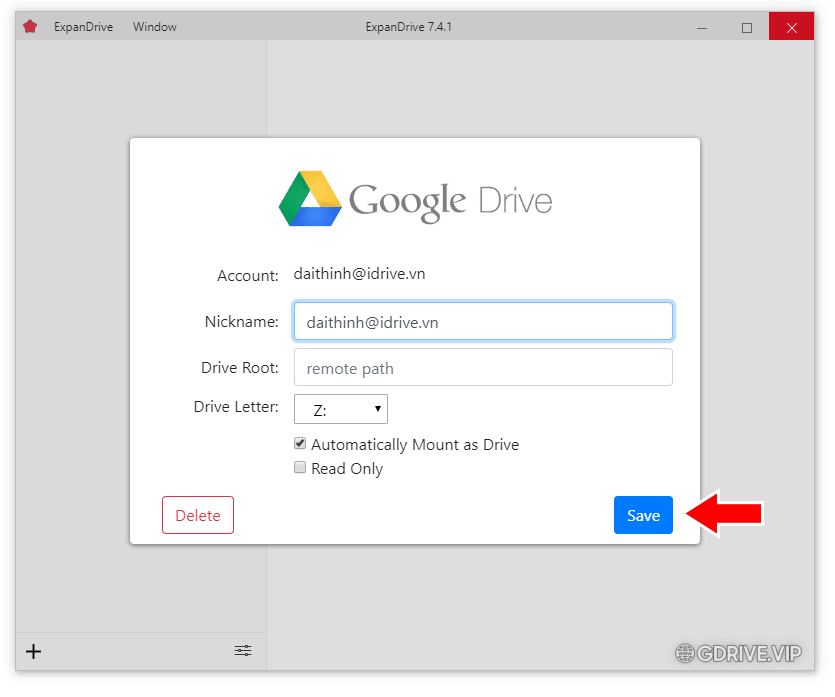This screenshot has width=835, height=697.
Task: Click the Delete button
Action: [198, 515]
